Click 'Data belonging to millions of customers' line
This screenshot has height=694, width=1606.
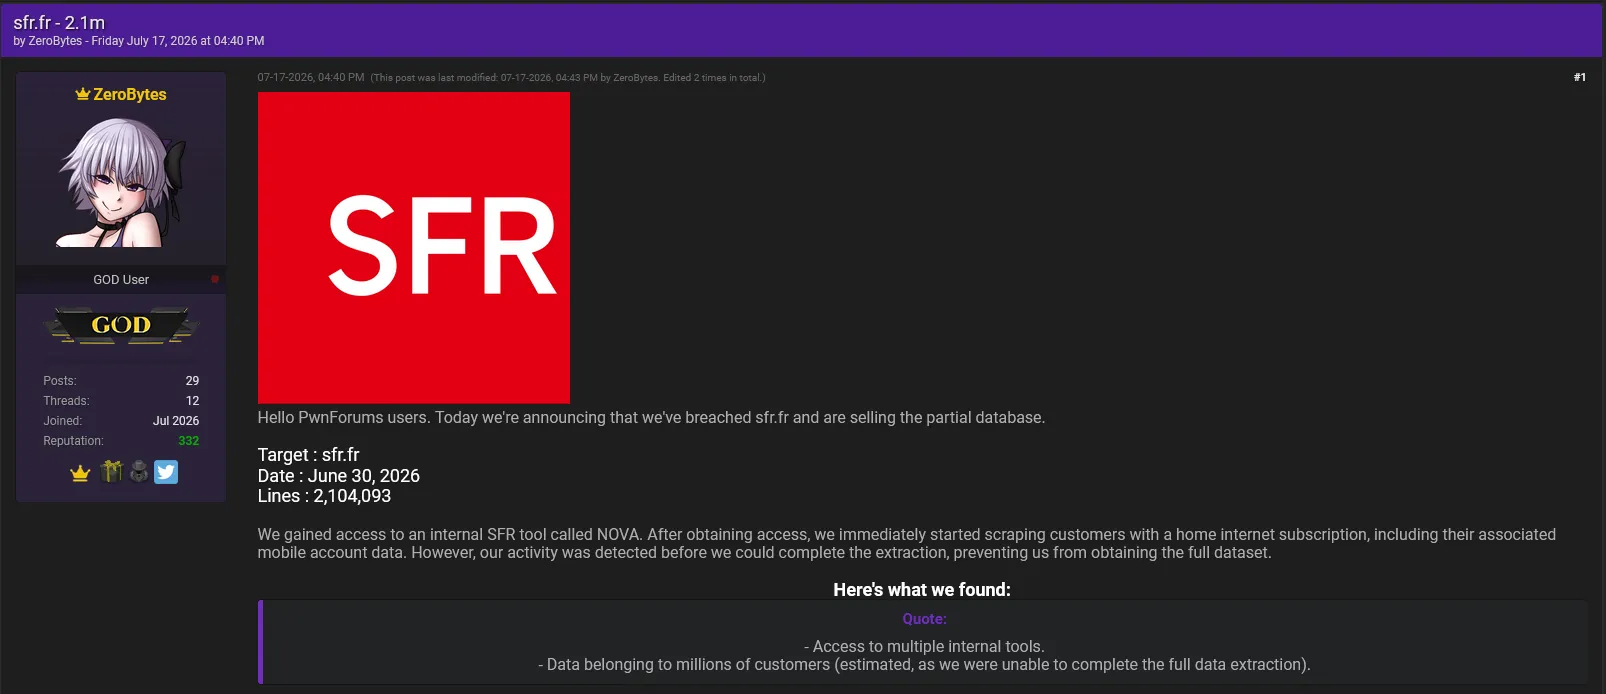click(924, 665)
